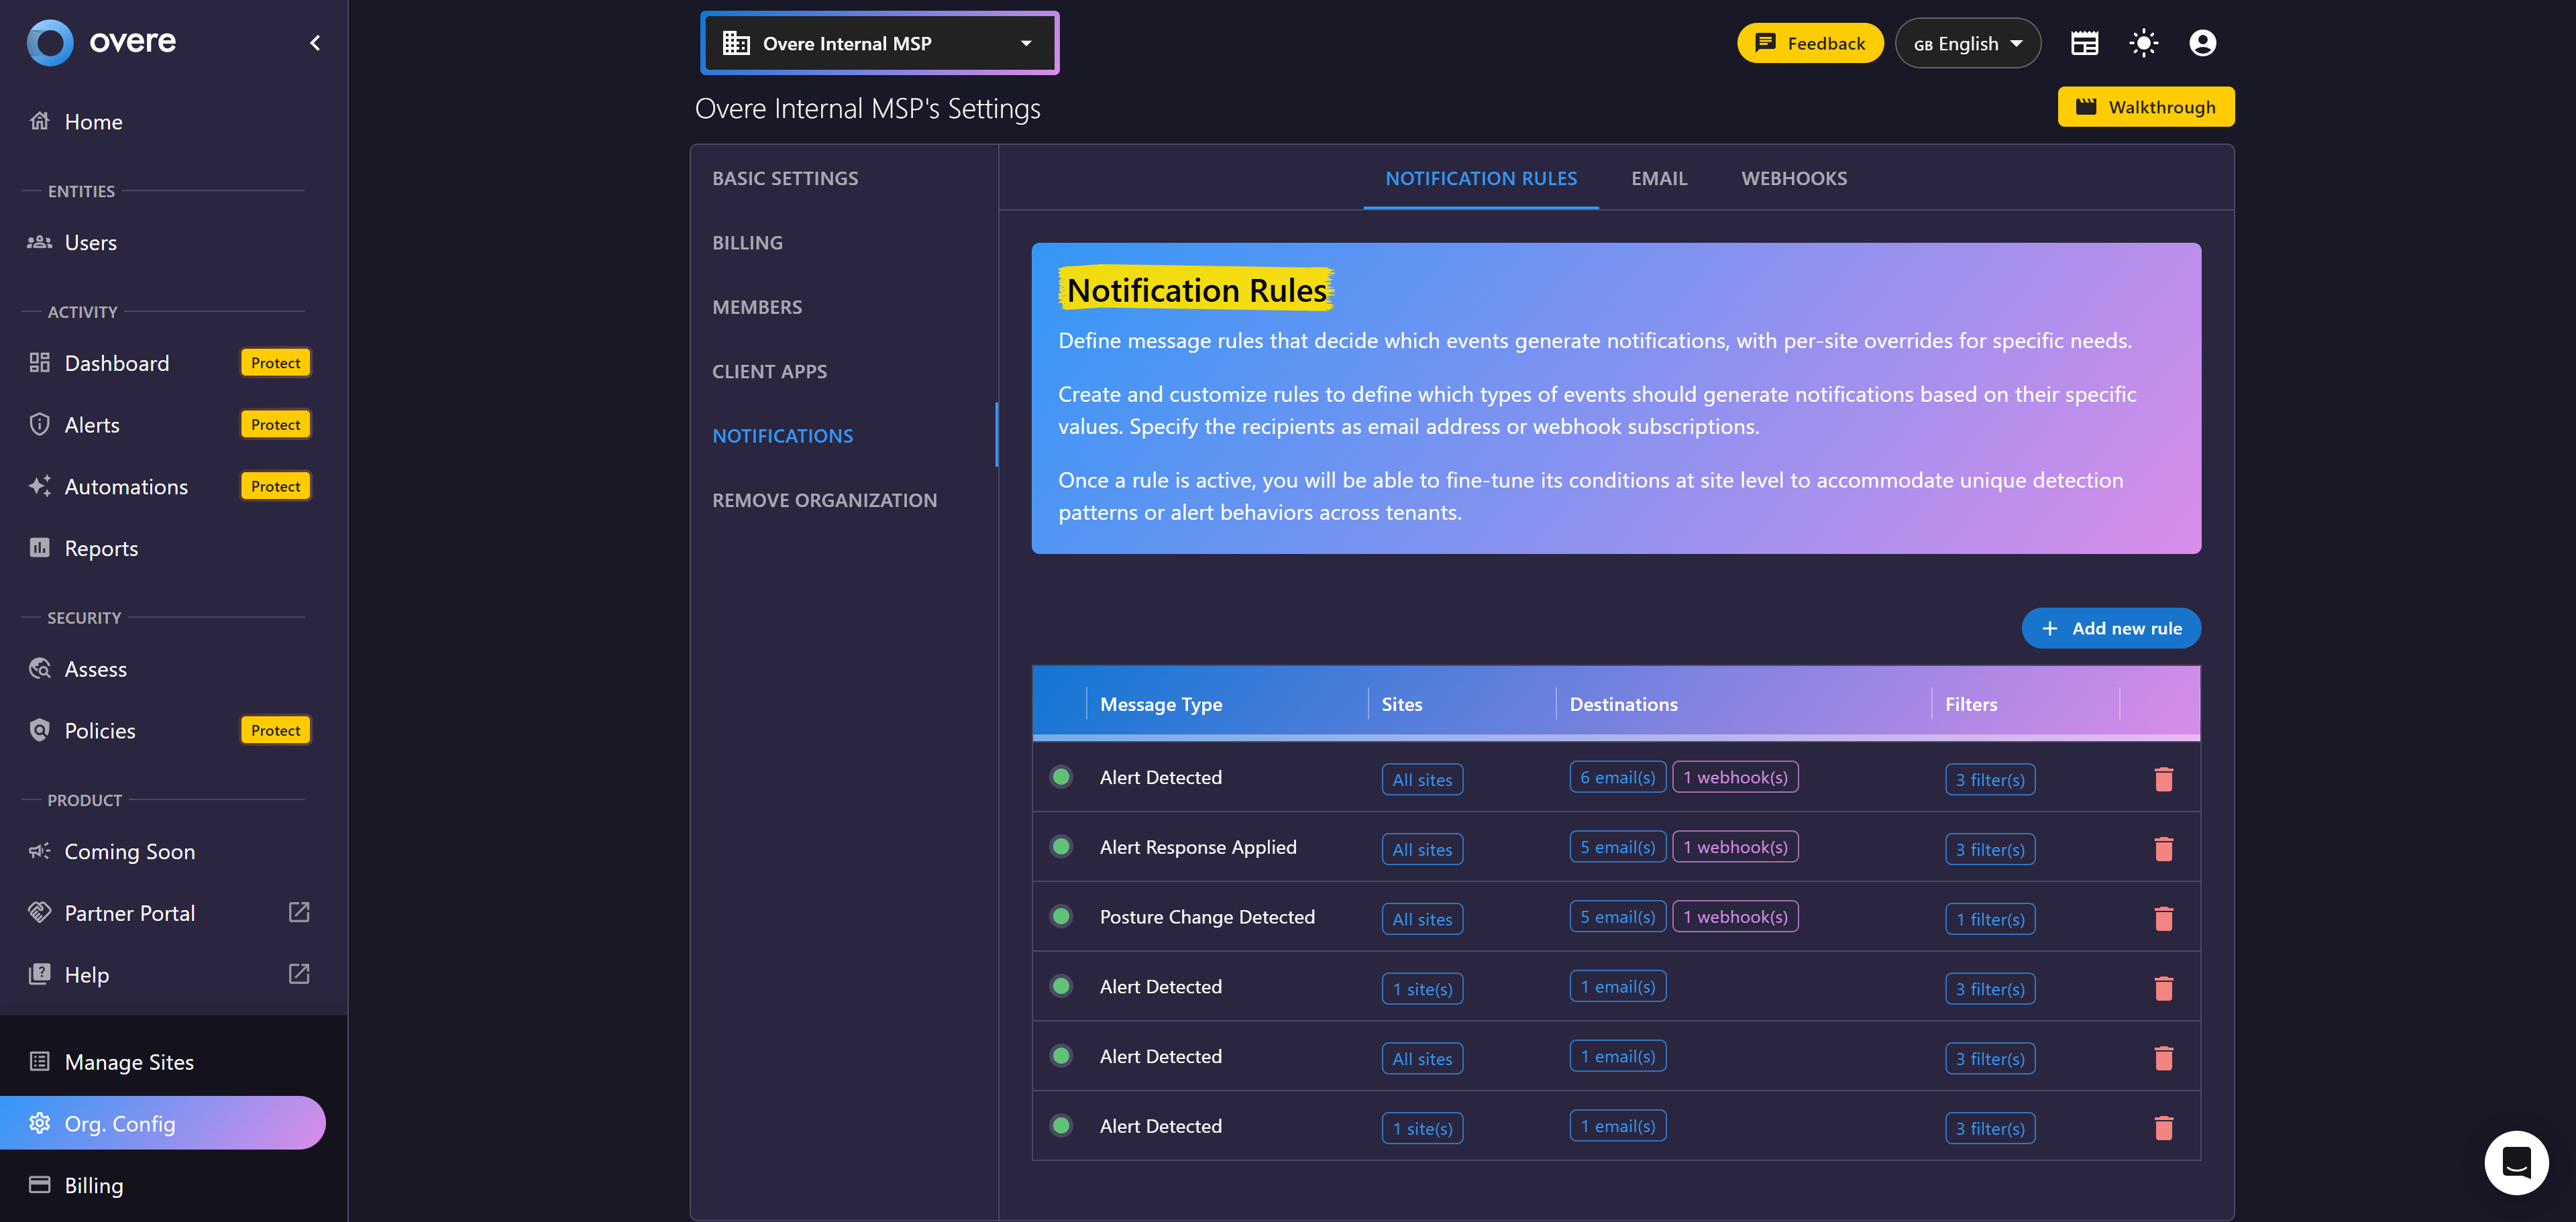Toggle the Alert Detected rule status
Viewport: 2576px width, 1222px height.
[1061, 776]
